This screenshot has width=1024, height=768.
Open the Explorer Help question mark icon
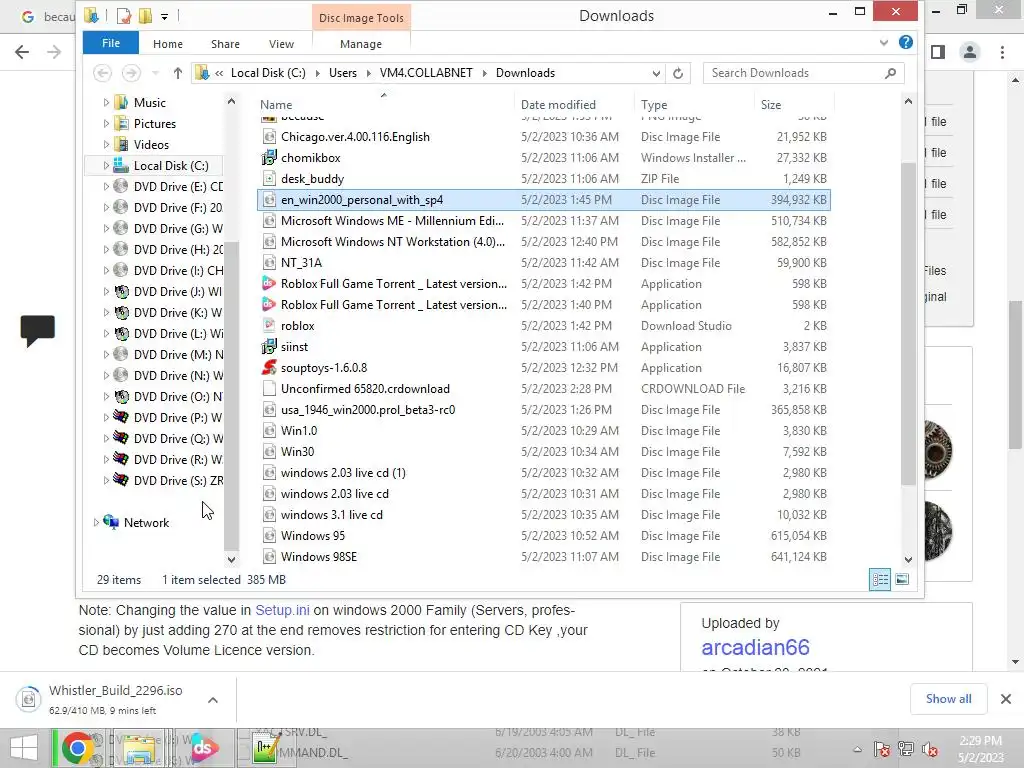905,42
